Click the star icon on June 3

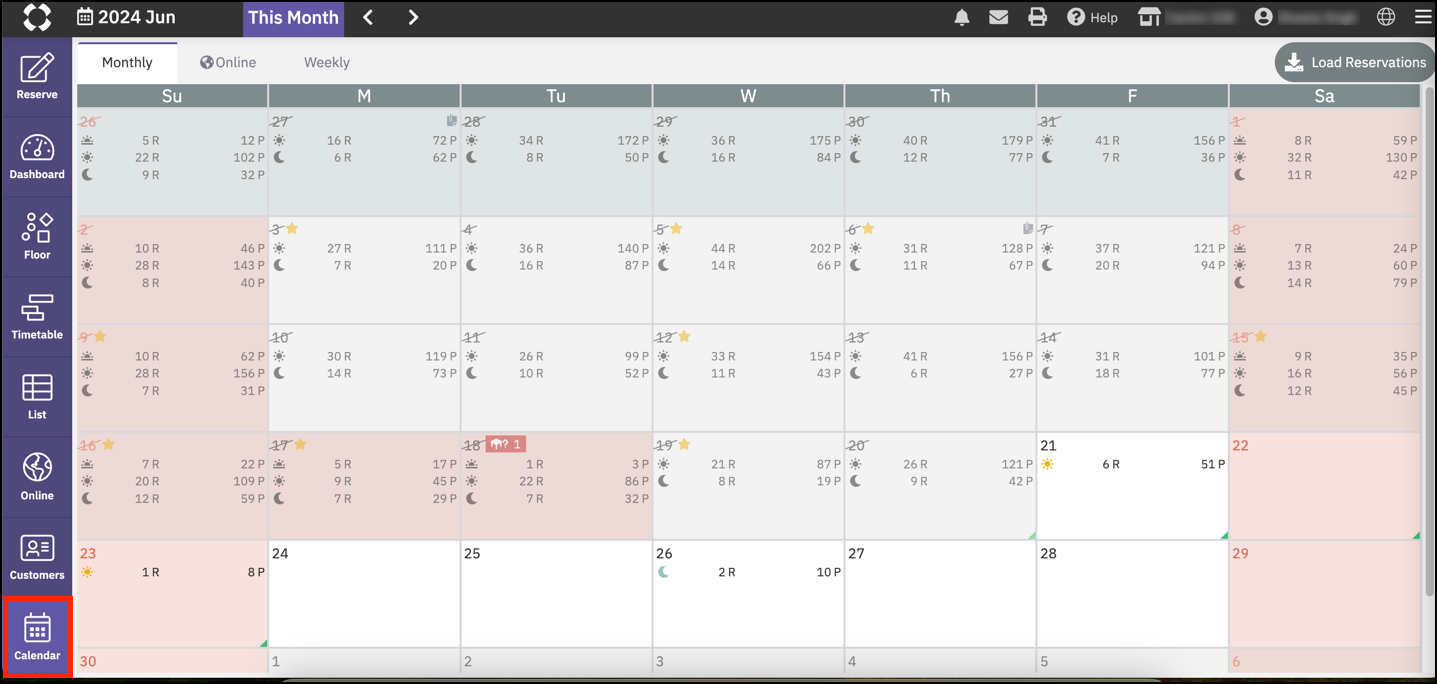pyautogui.click(x=292, y=229)
